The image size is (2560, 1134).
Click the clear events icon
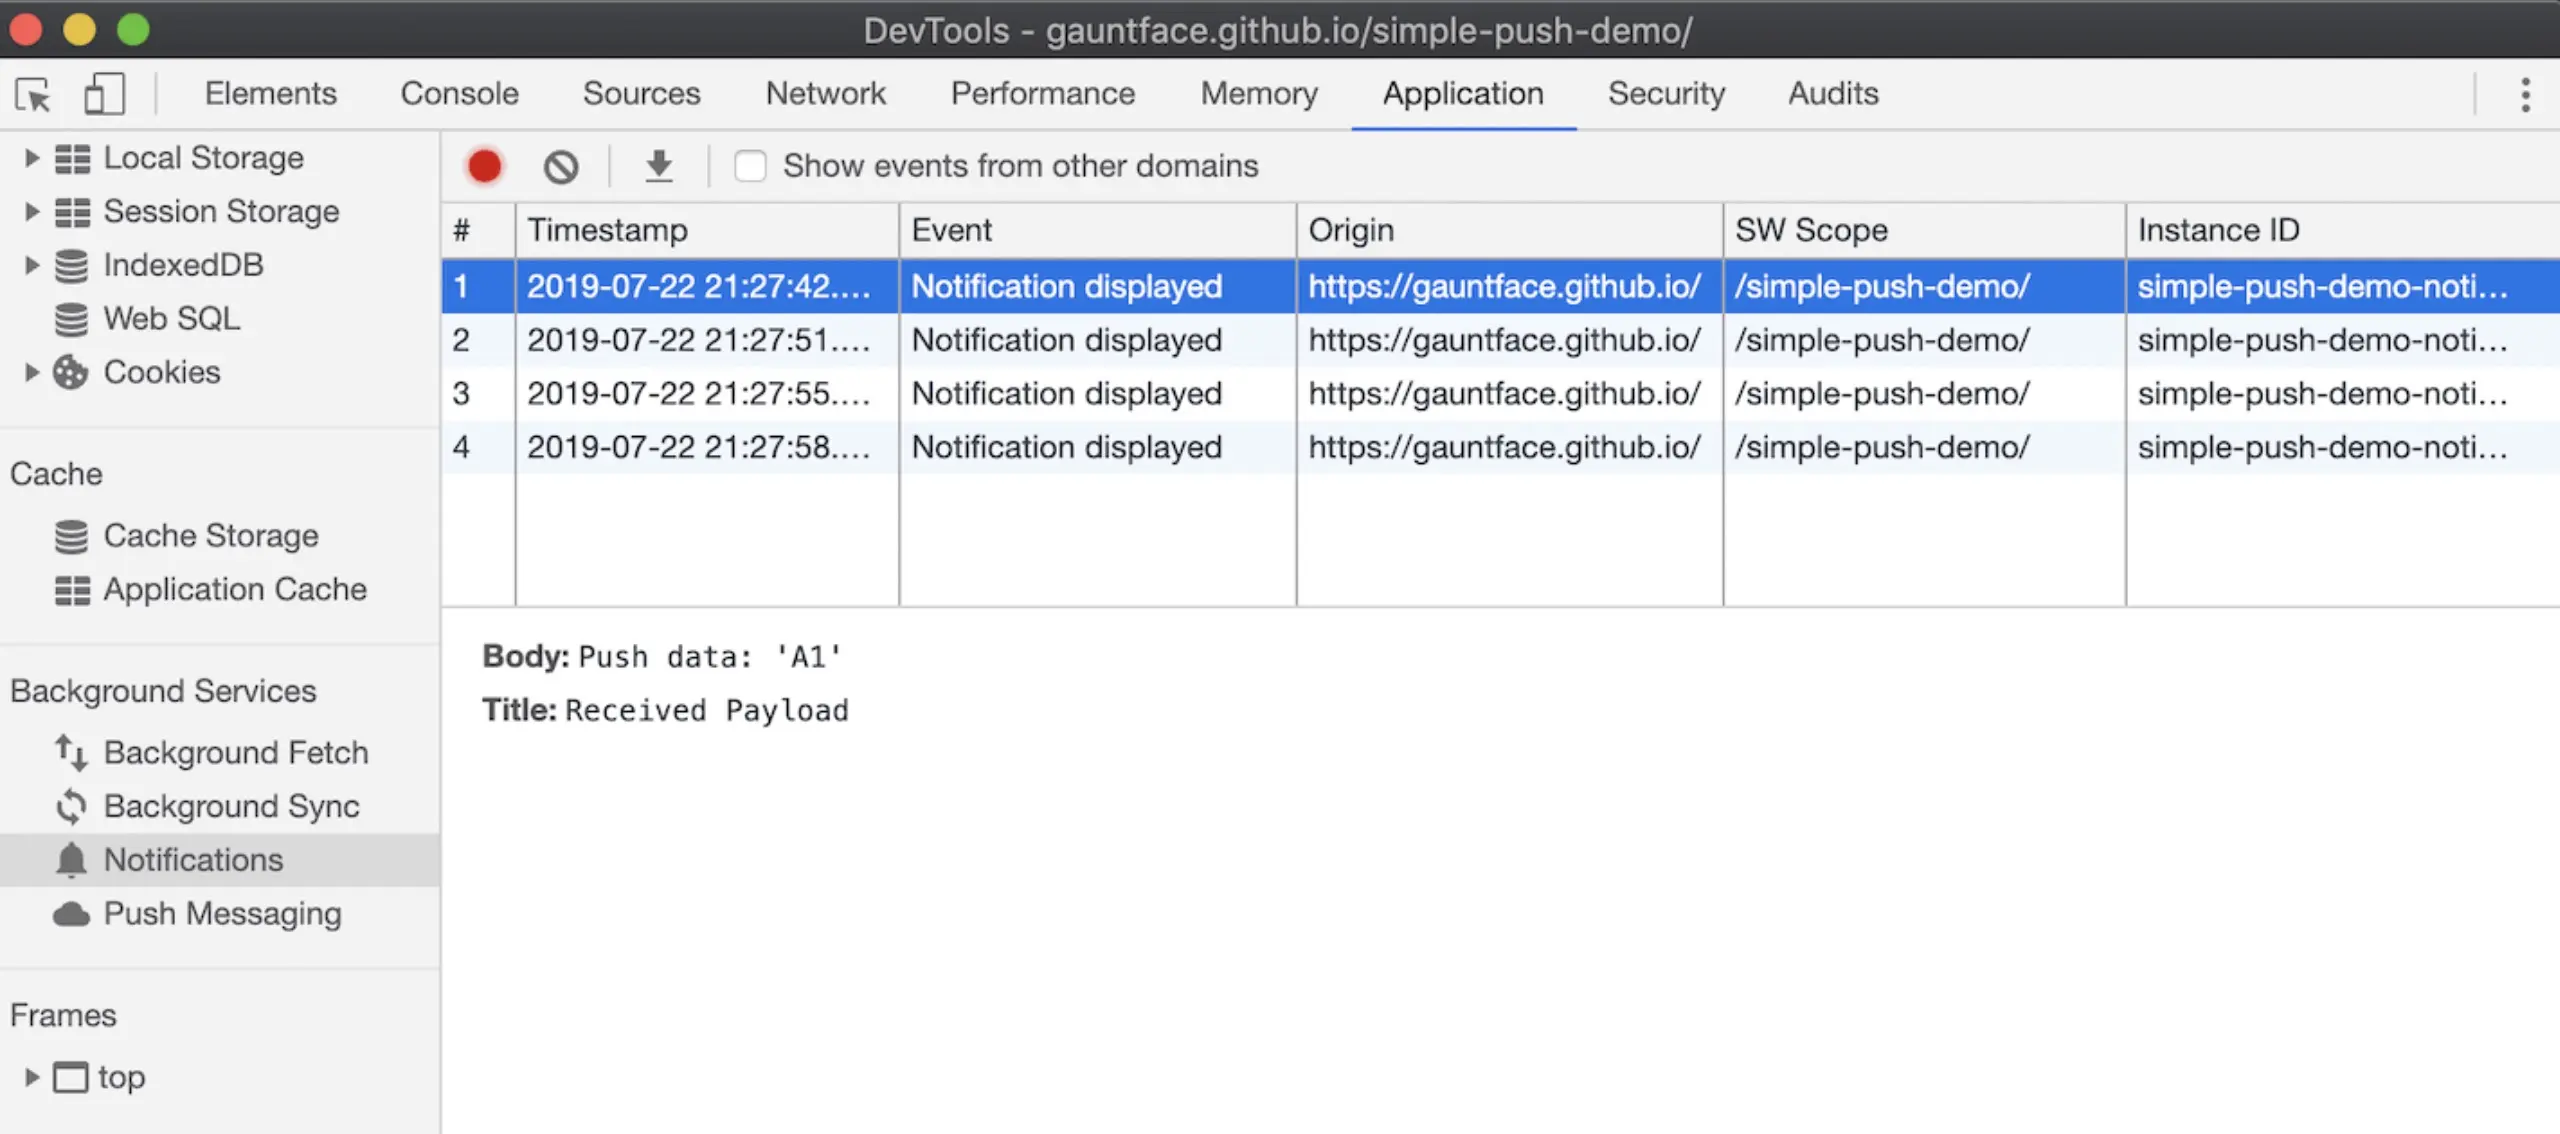coord(561,166)
